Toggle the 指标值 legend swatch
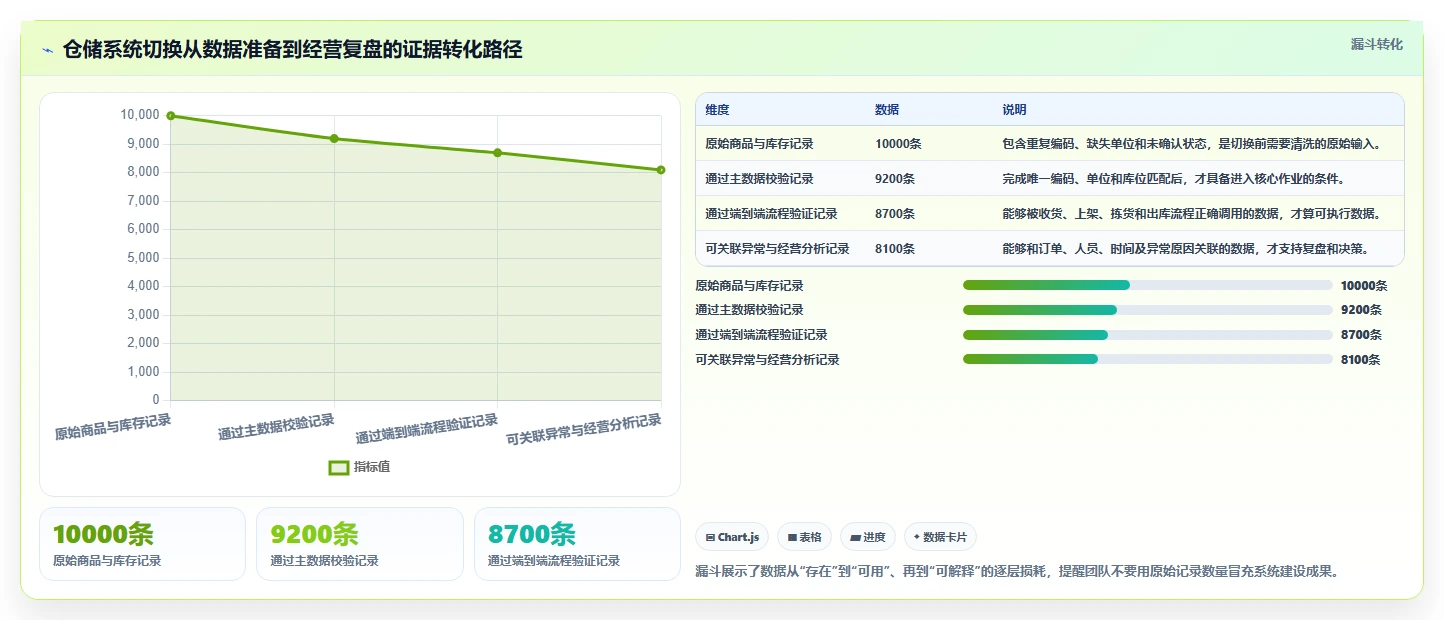This screenshot has height=620, width=1444. [339, 467]
